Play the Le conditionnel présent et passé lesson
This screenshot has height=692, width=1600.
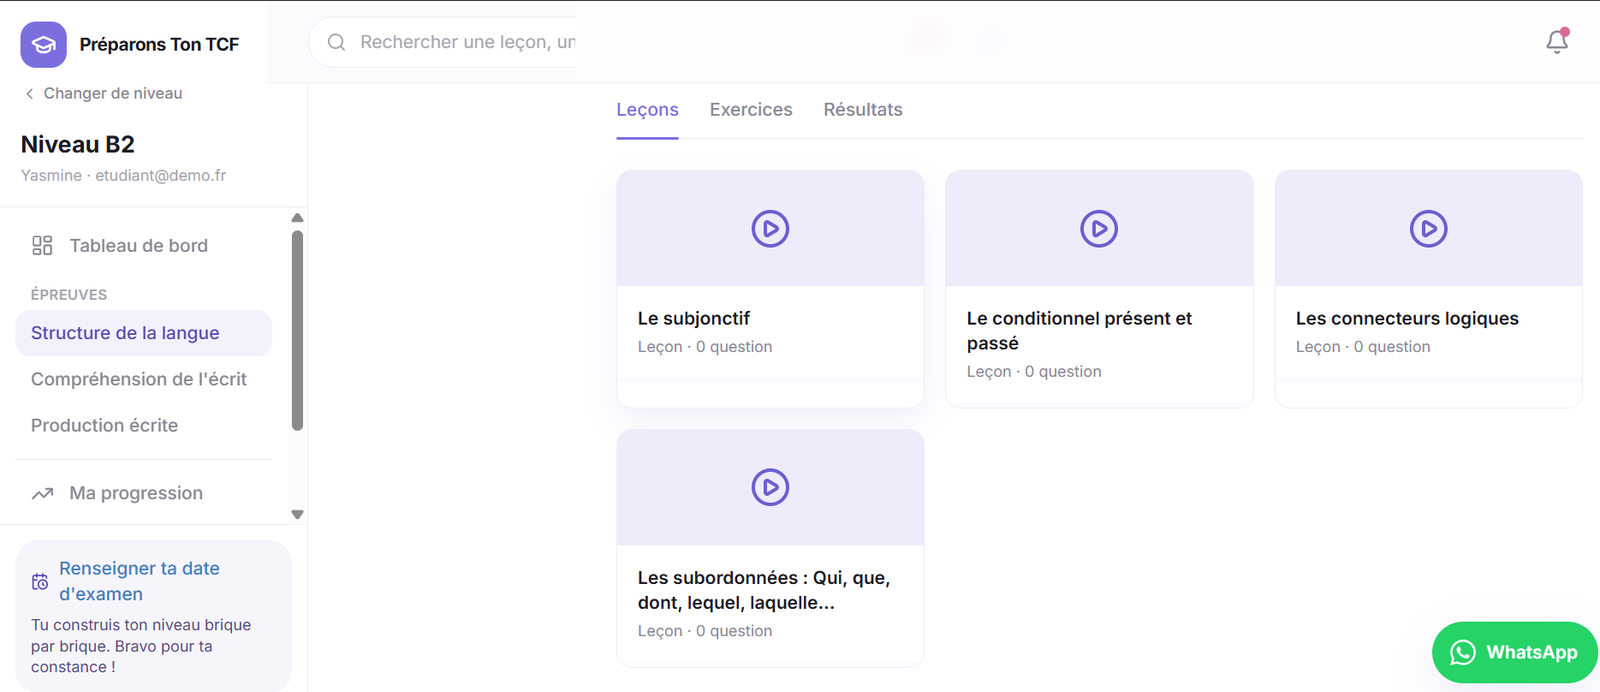(1099, 229)
